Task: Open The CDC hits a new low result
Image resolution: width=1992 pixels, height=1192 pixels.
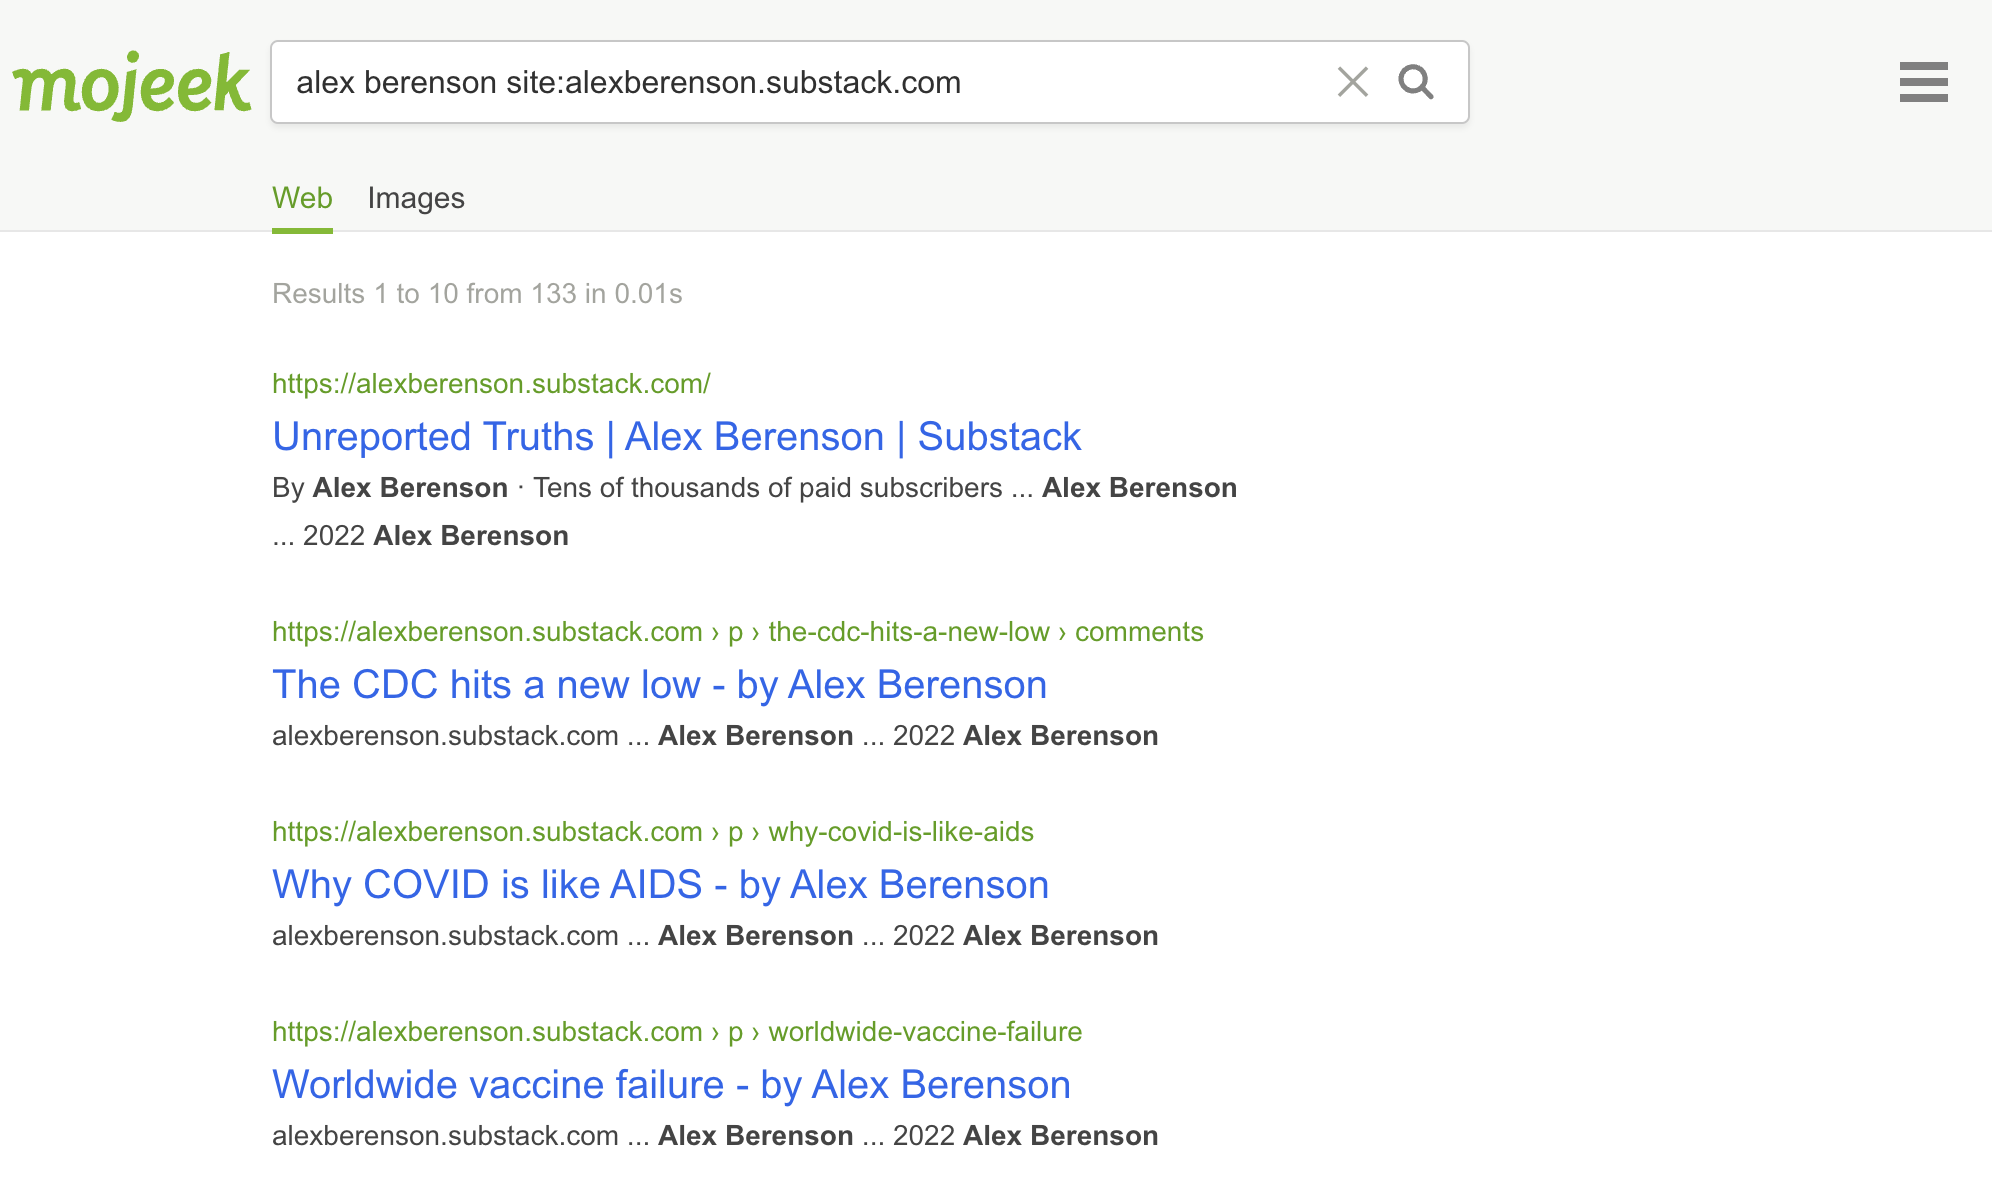Action: tap(659, 685)
